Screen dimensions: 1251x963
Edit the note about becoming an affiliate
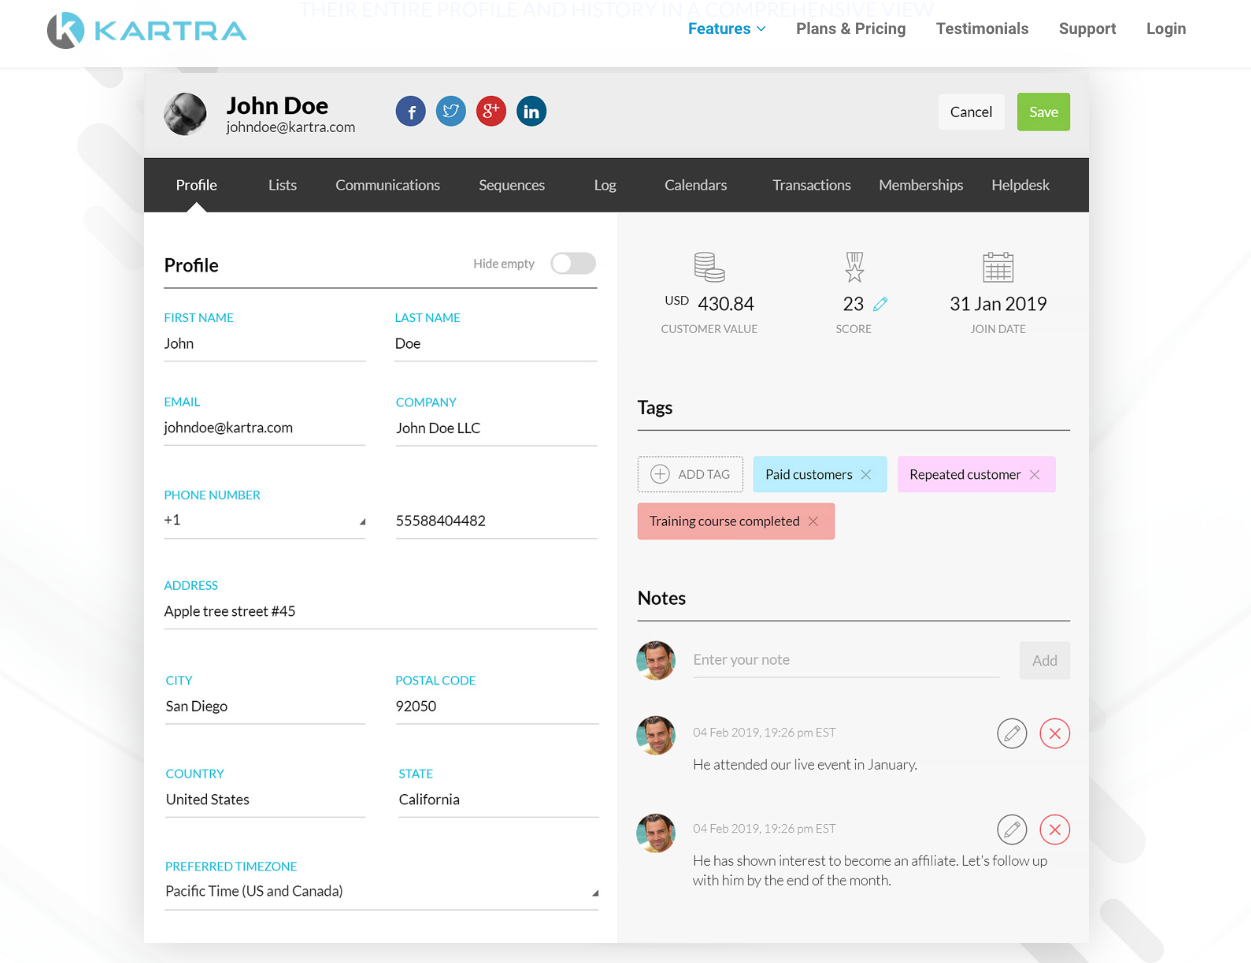pos(1012,829)
